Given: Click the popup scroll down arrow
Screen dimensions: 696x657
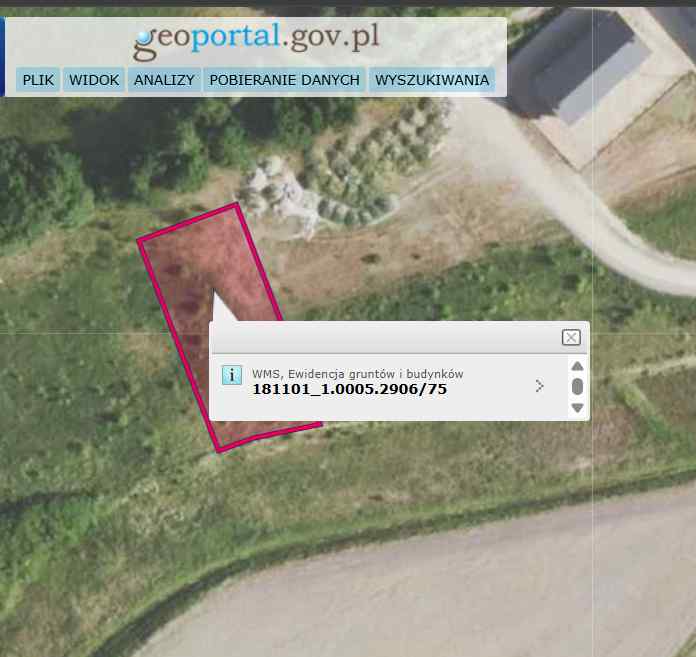Looking at the screenshot, I should 577,407.
